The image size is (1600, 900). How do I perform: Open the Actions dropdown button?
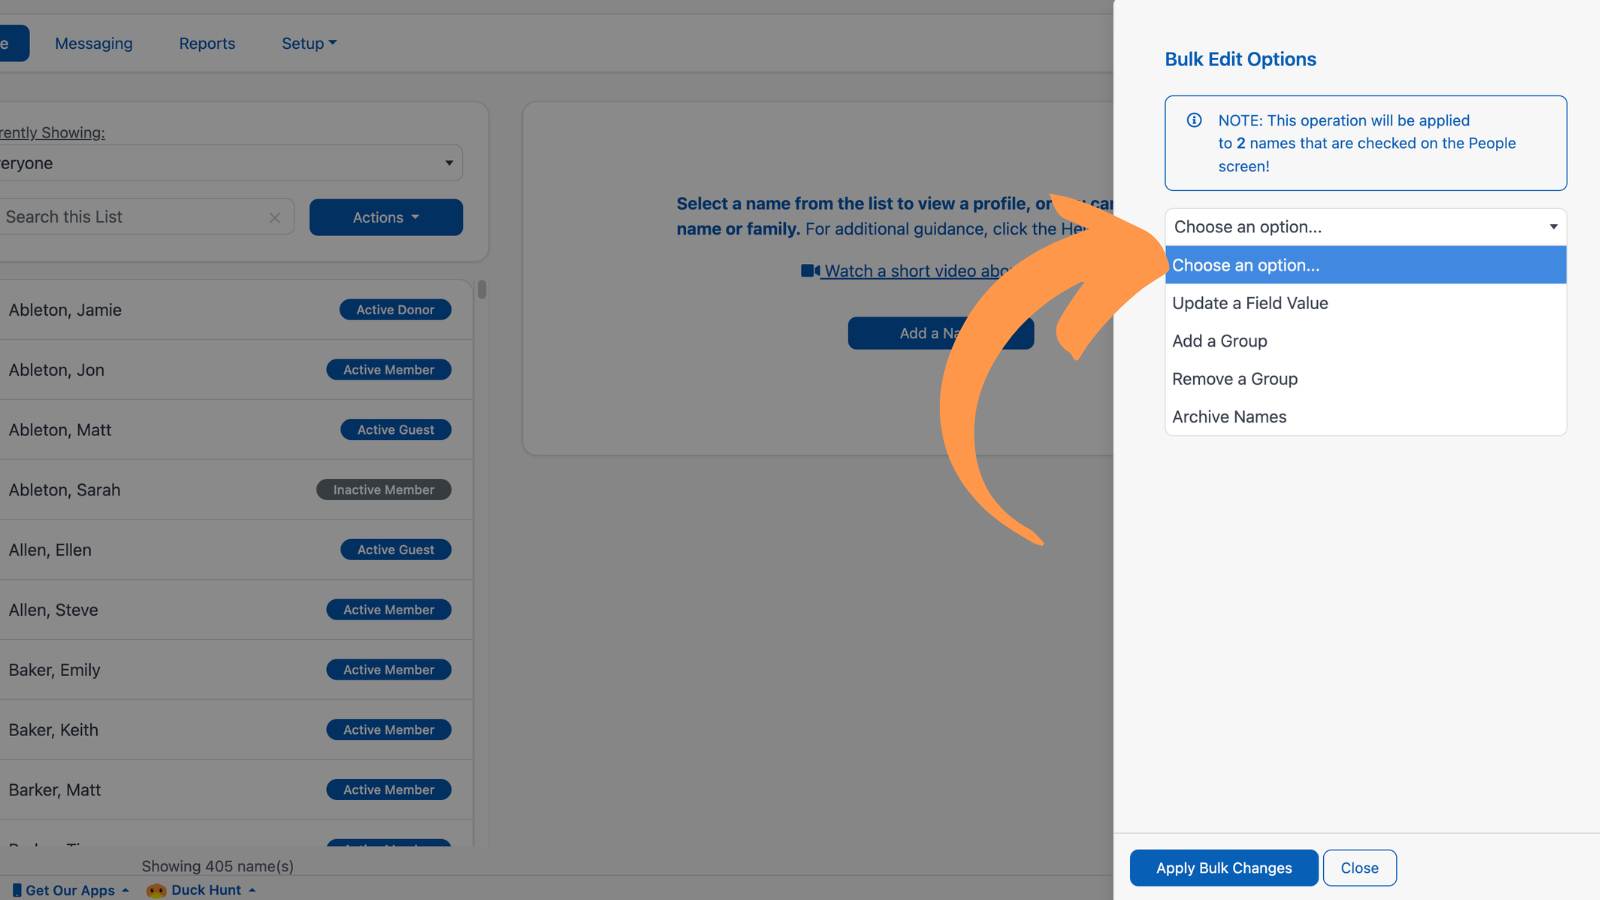386,217
